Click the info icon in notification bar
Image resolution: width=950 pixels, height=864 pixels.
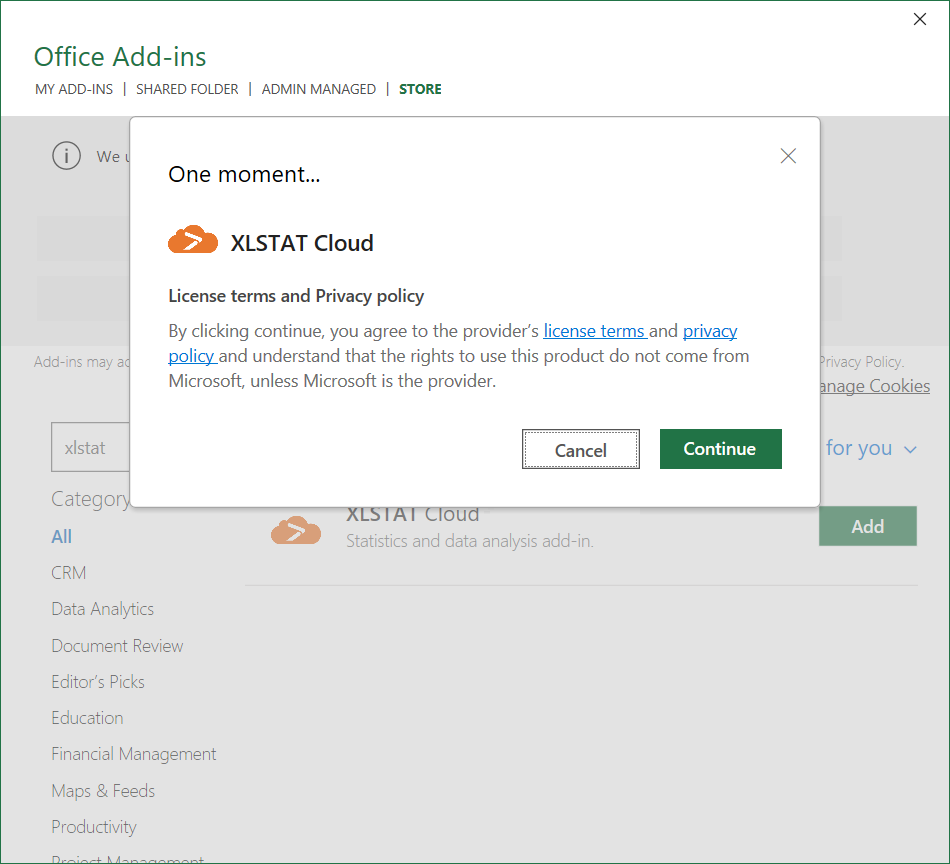click(66, 156)
